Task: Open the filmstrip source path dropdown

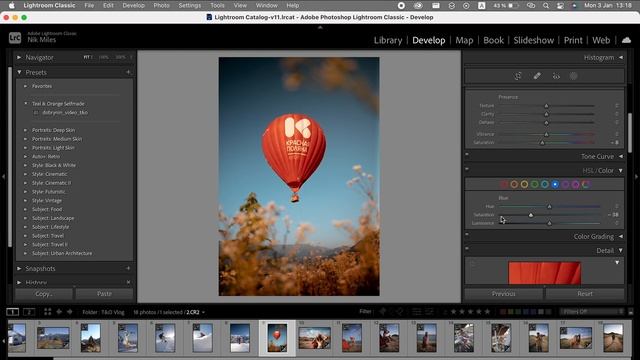Action: pos(203,312)
